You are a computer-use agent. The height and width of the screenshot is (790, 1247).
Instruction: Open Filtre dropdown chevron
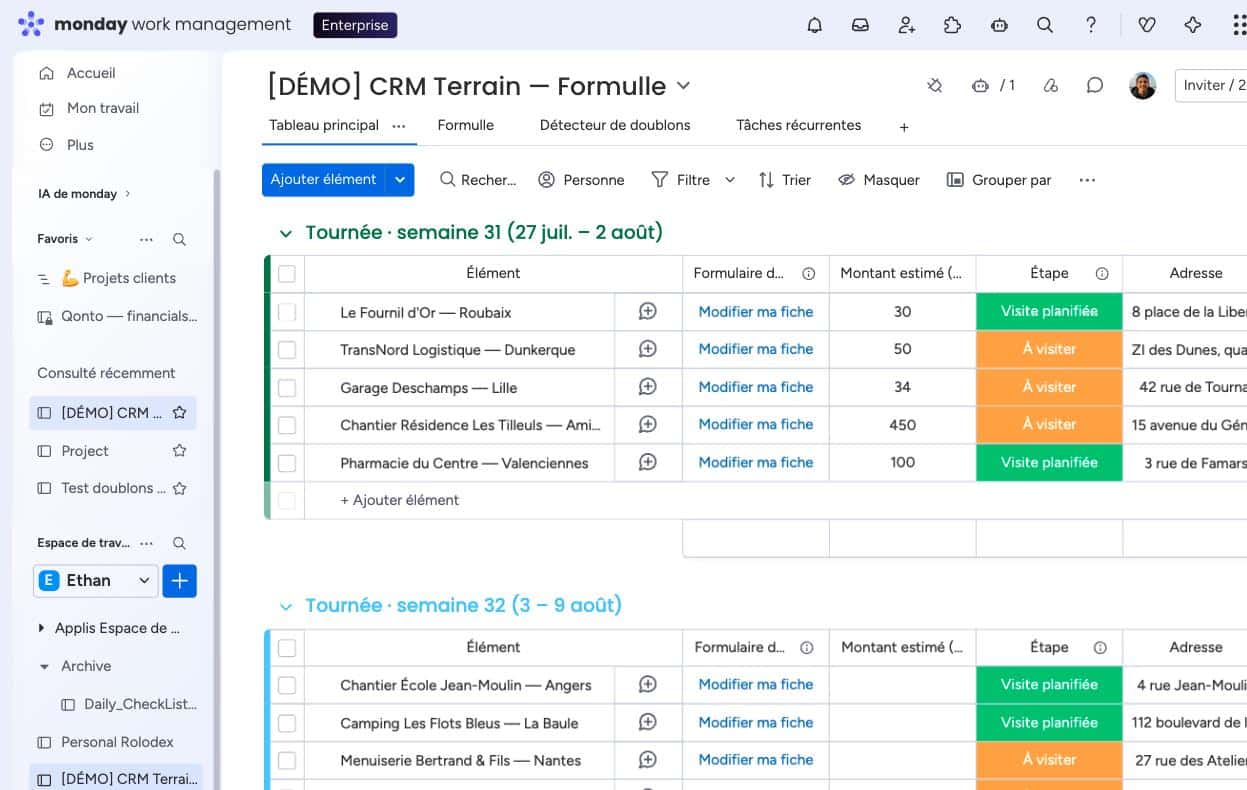point(730,180)
